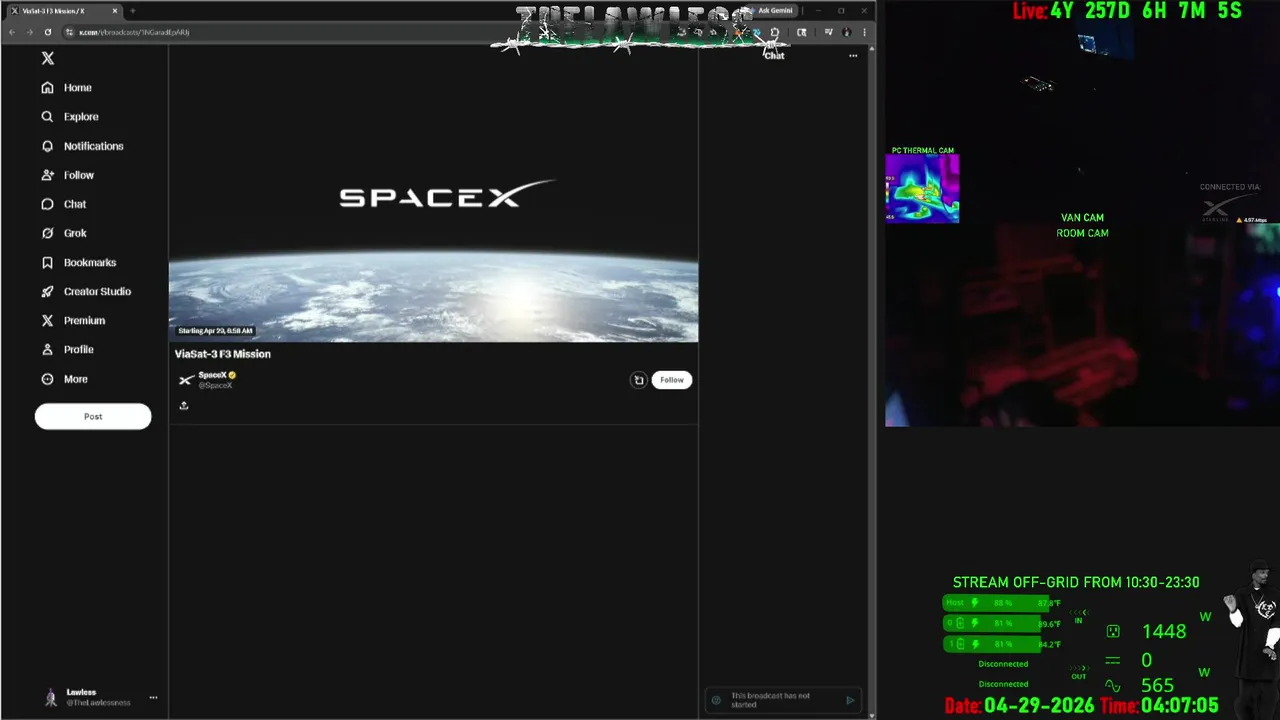
Task: Open the chat panel three-dots menu
Action: click(853, 56)
